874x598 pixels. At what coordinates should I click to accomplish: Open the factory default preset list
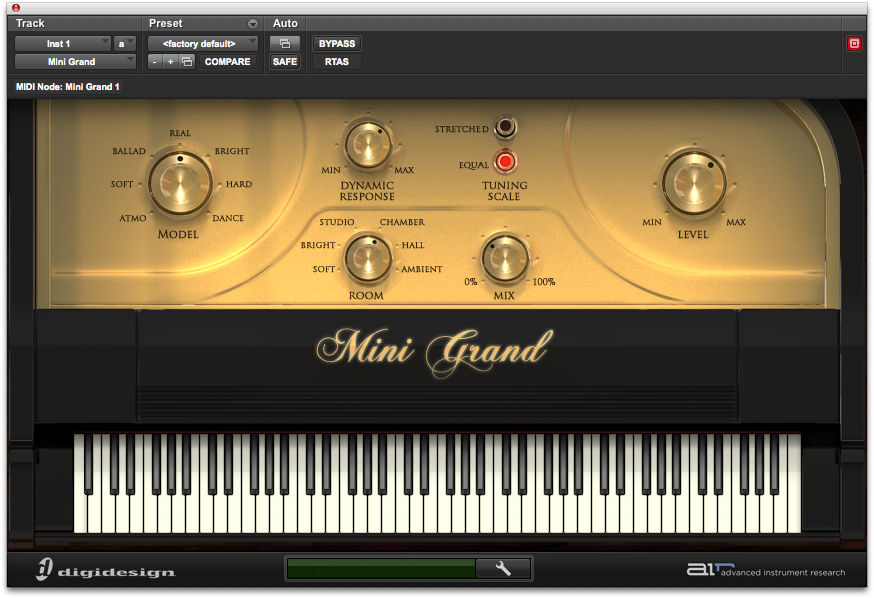[203, 43]
